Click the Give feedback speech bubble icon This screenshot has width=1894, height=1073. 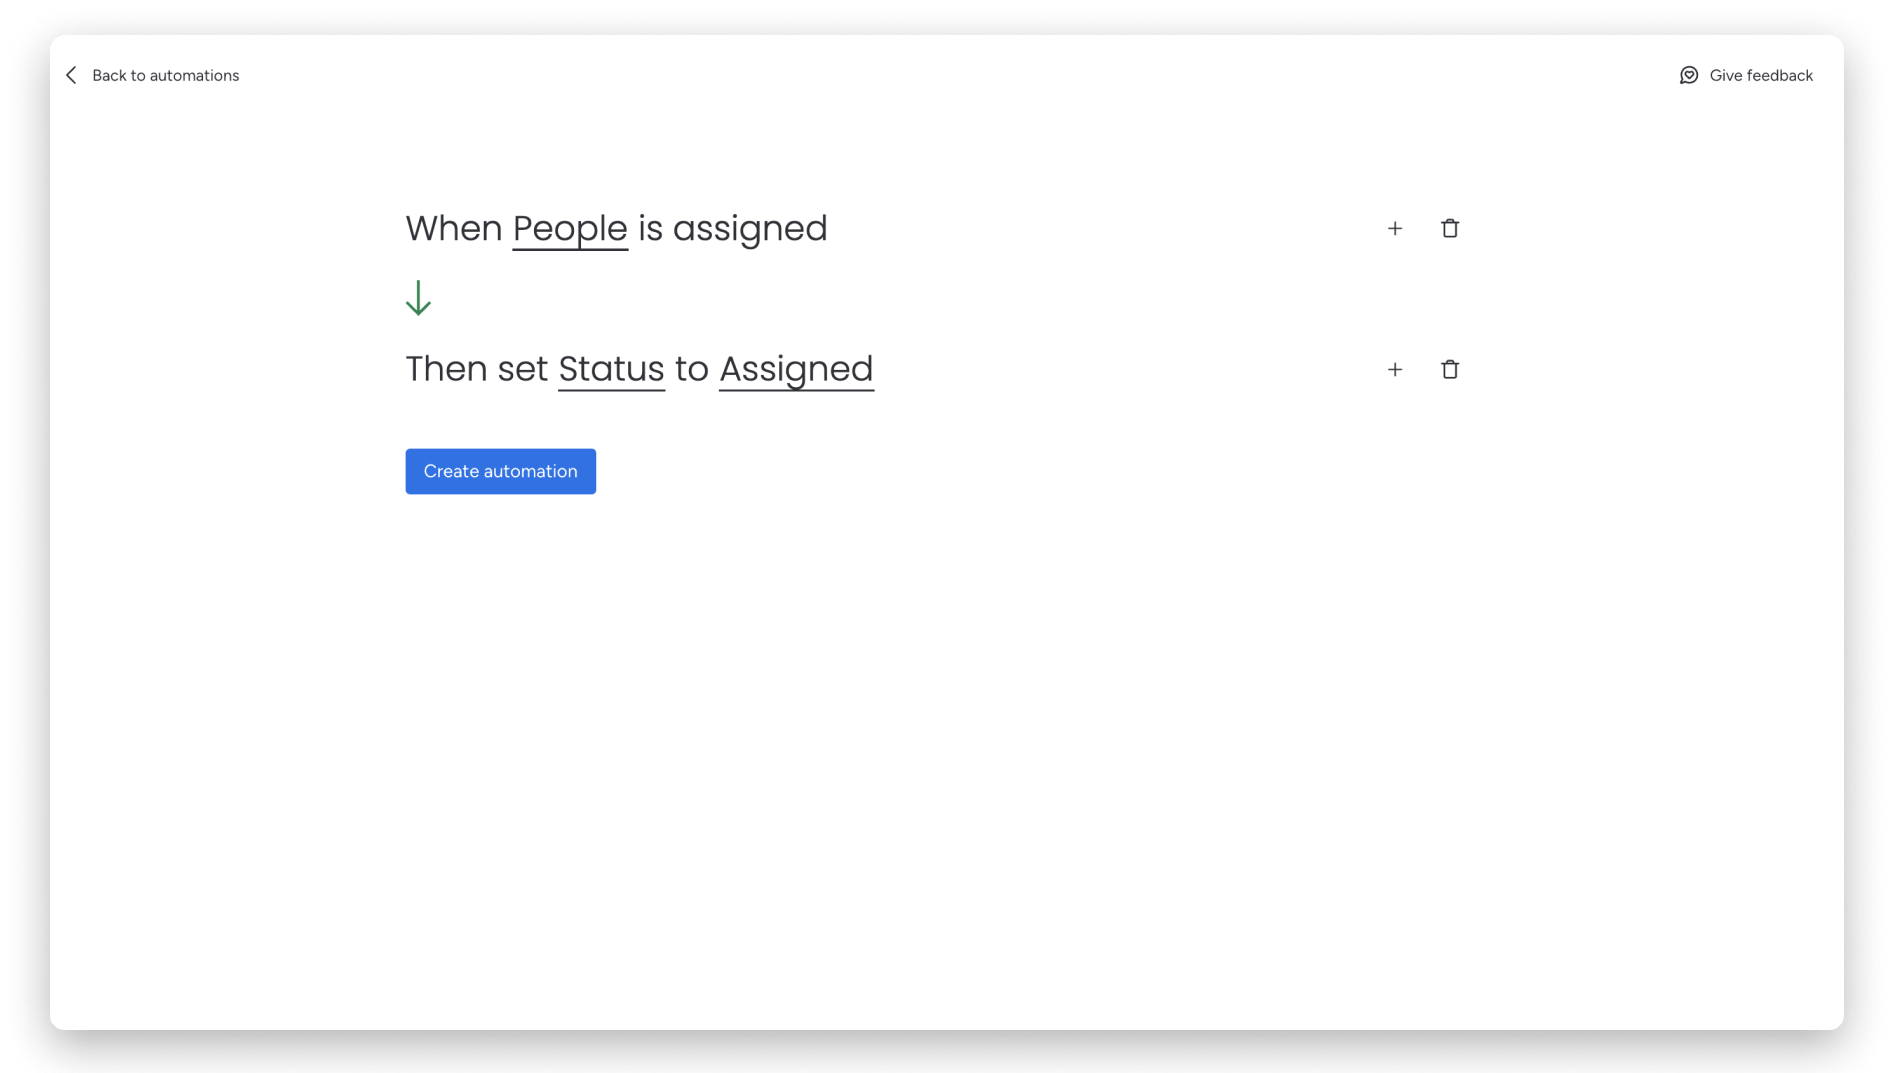pos(1688,75)
